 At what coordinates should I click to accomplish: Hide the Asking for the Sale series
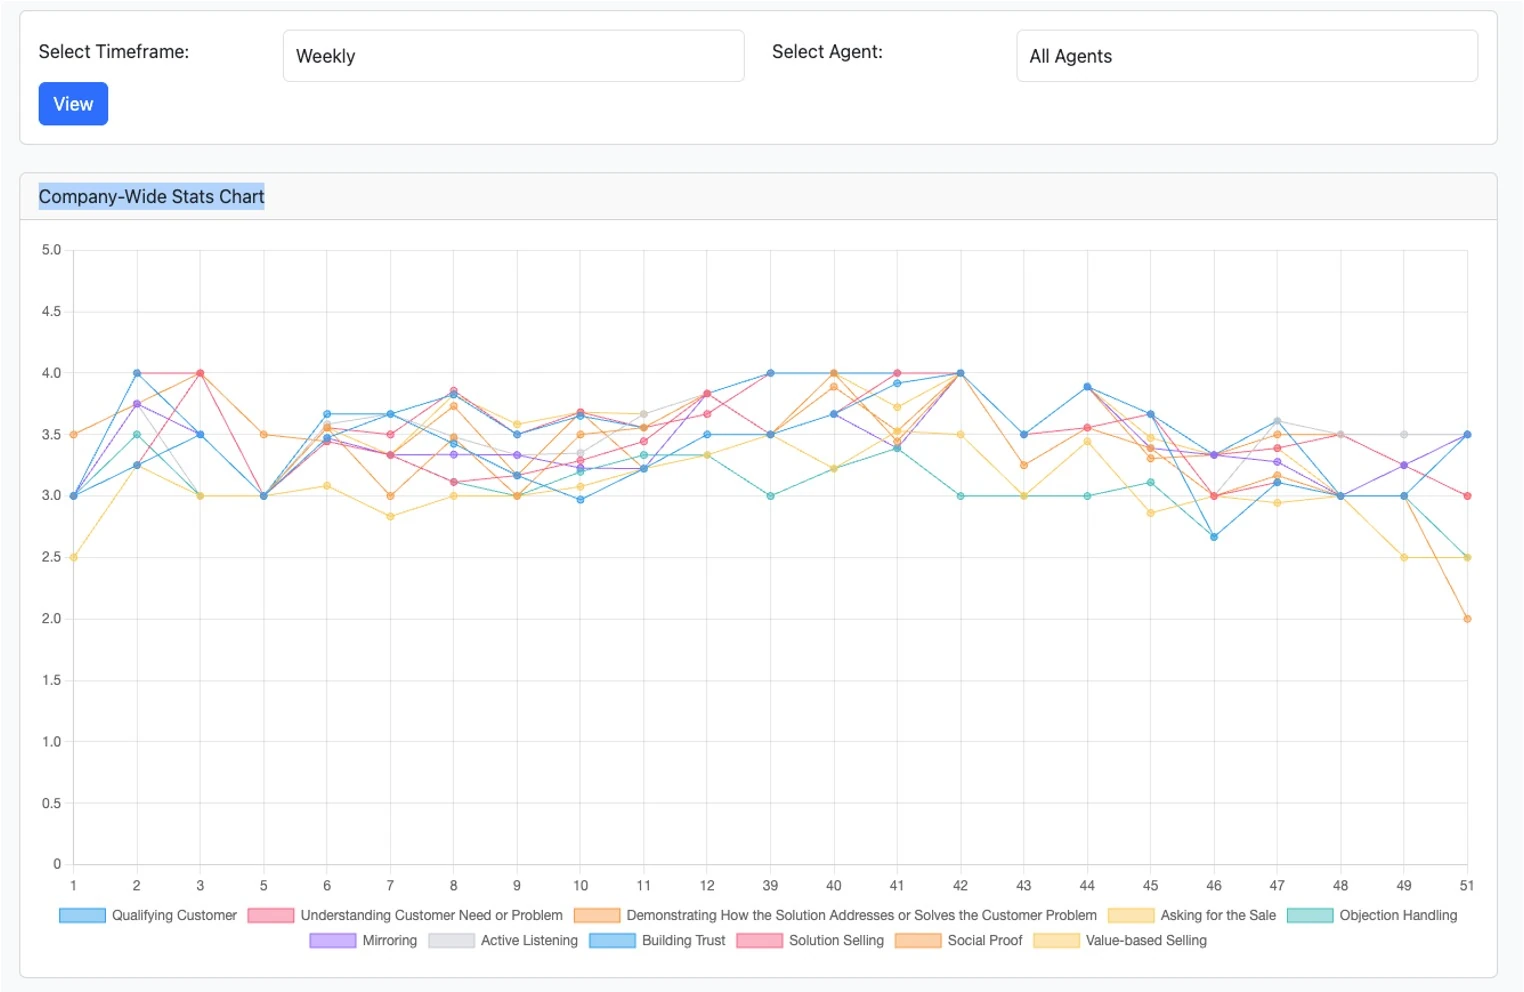(x=1132, y=915)
